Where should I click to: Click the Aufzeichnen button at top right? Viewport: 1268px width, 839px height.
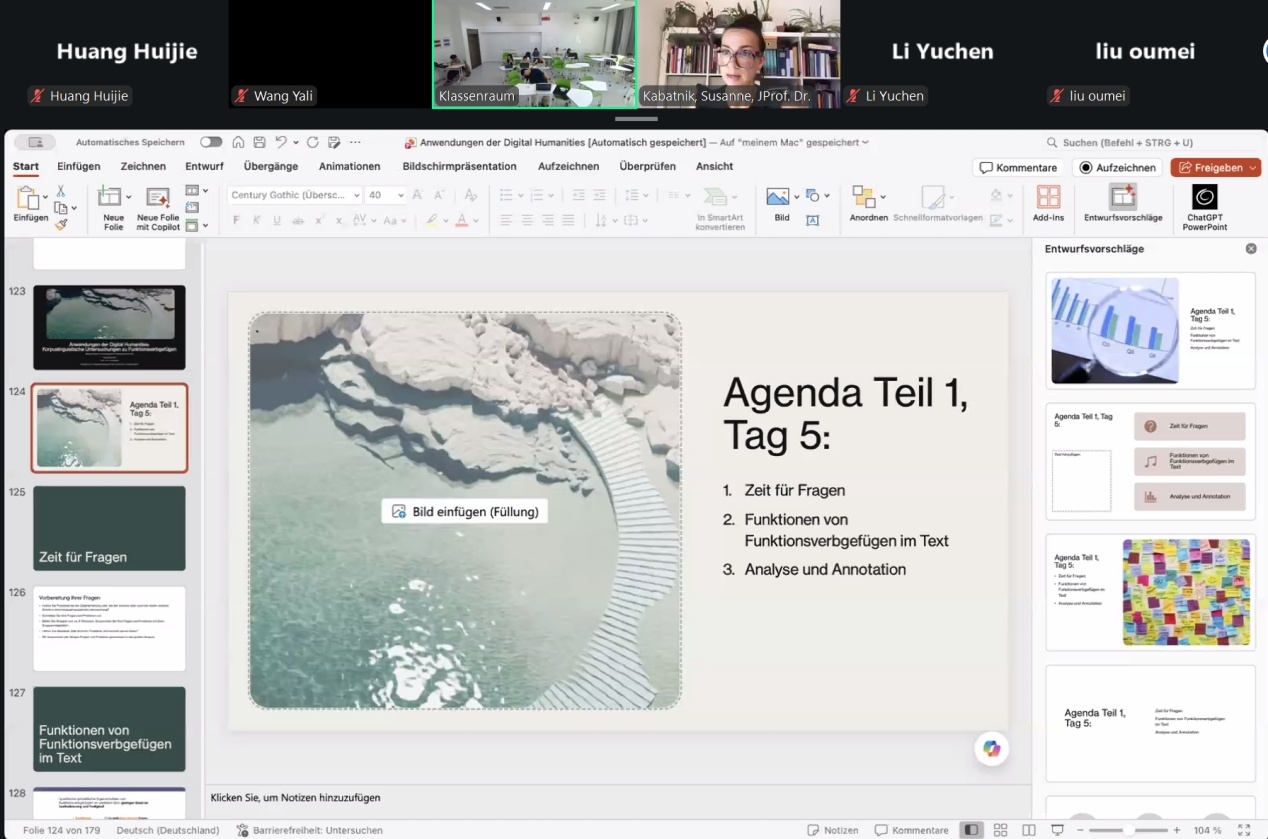[x=1117, y=168]
